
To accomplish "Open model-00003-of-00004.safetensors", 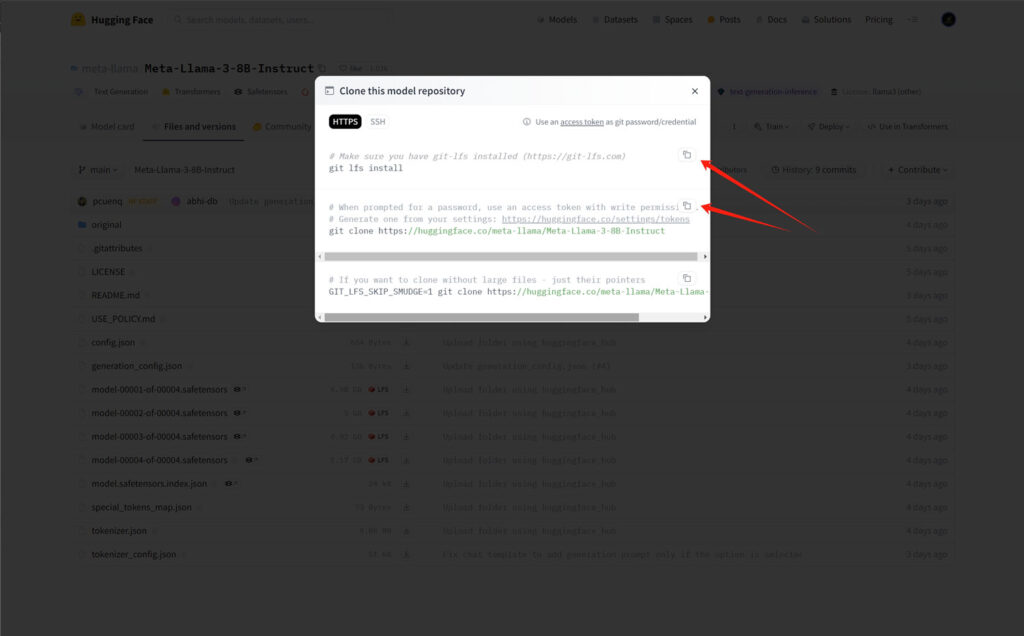I will [159, 436].
